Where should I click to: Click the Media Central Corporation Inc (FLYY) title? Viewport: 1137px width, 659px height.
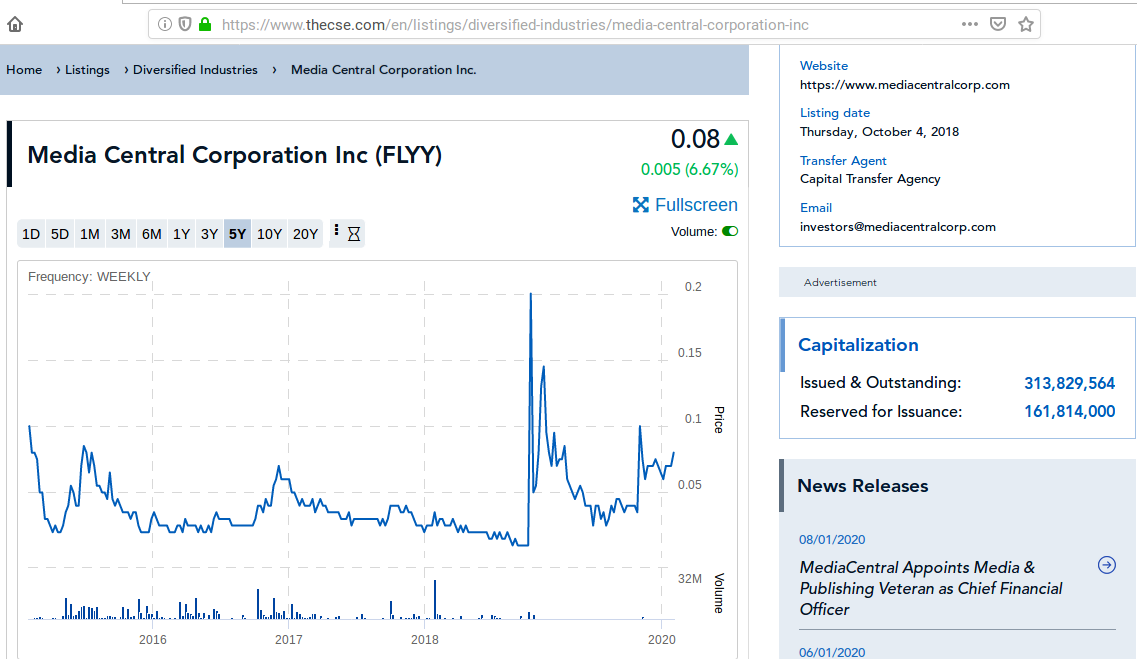coord(234,155)
